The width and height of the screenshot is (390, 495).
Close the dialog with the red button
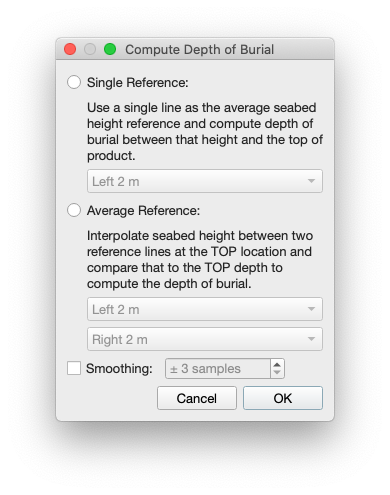(x=70, y=49)
